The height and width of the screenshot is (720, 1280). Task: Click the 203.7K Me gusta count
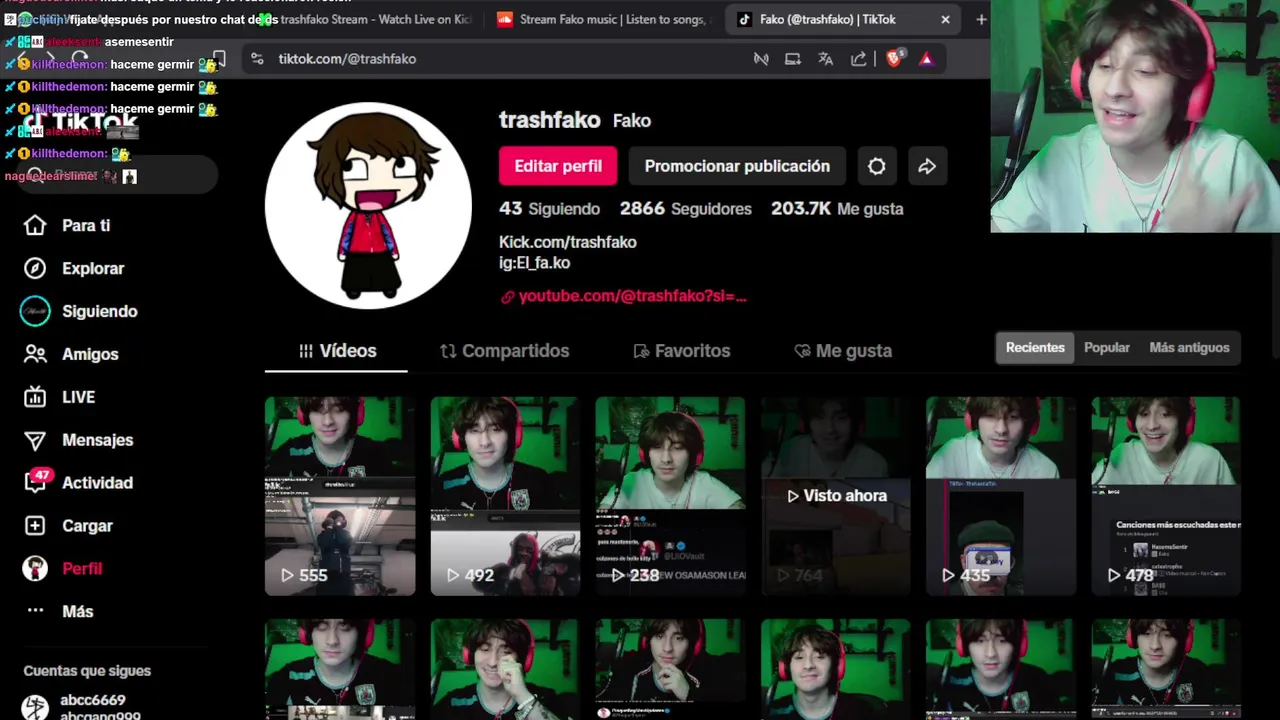pyautogui.click(x=837, y=208)
